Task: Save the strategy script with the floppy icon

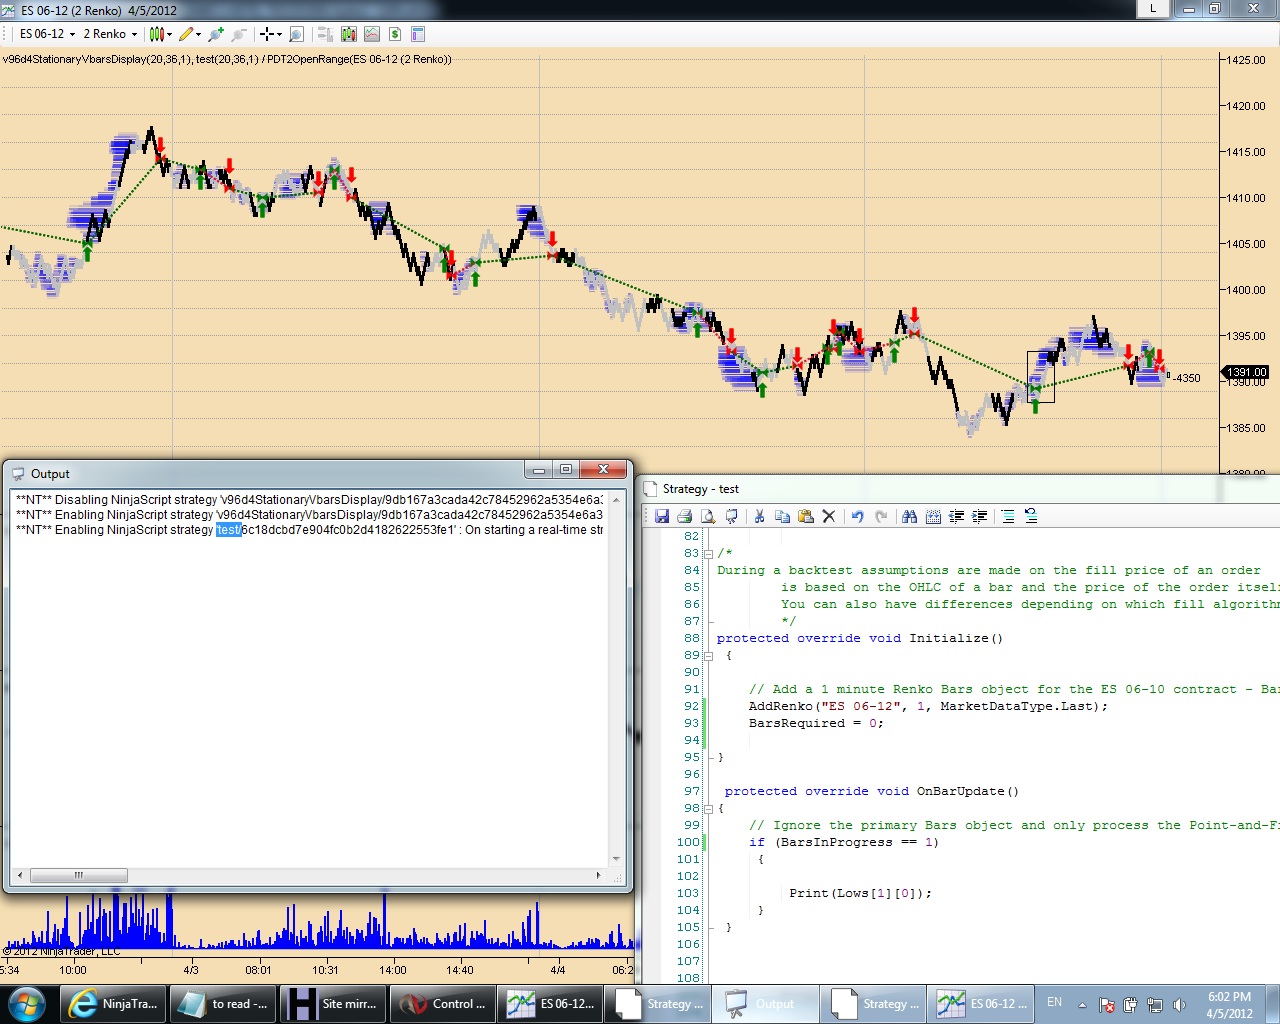Action: tap(662, 516)
